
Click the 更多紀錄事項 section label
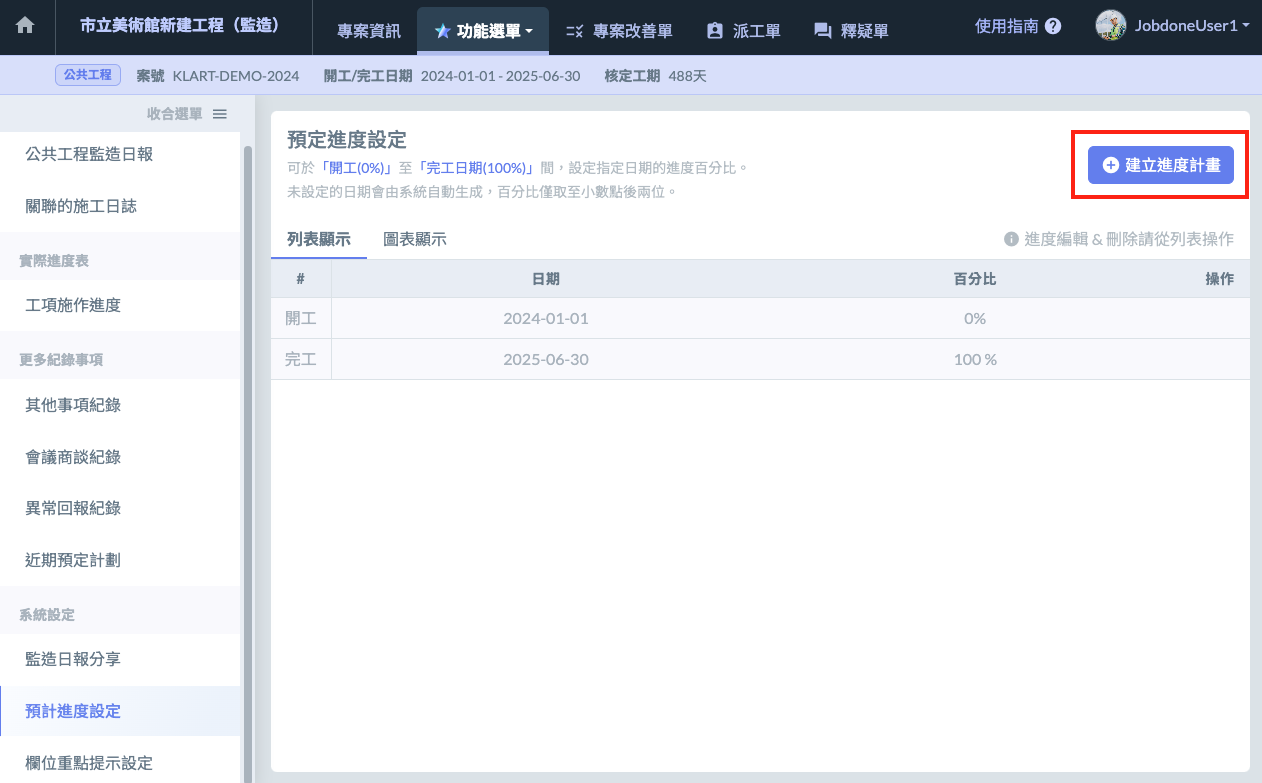tap(61, 360)
